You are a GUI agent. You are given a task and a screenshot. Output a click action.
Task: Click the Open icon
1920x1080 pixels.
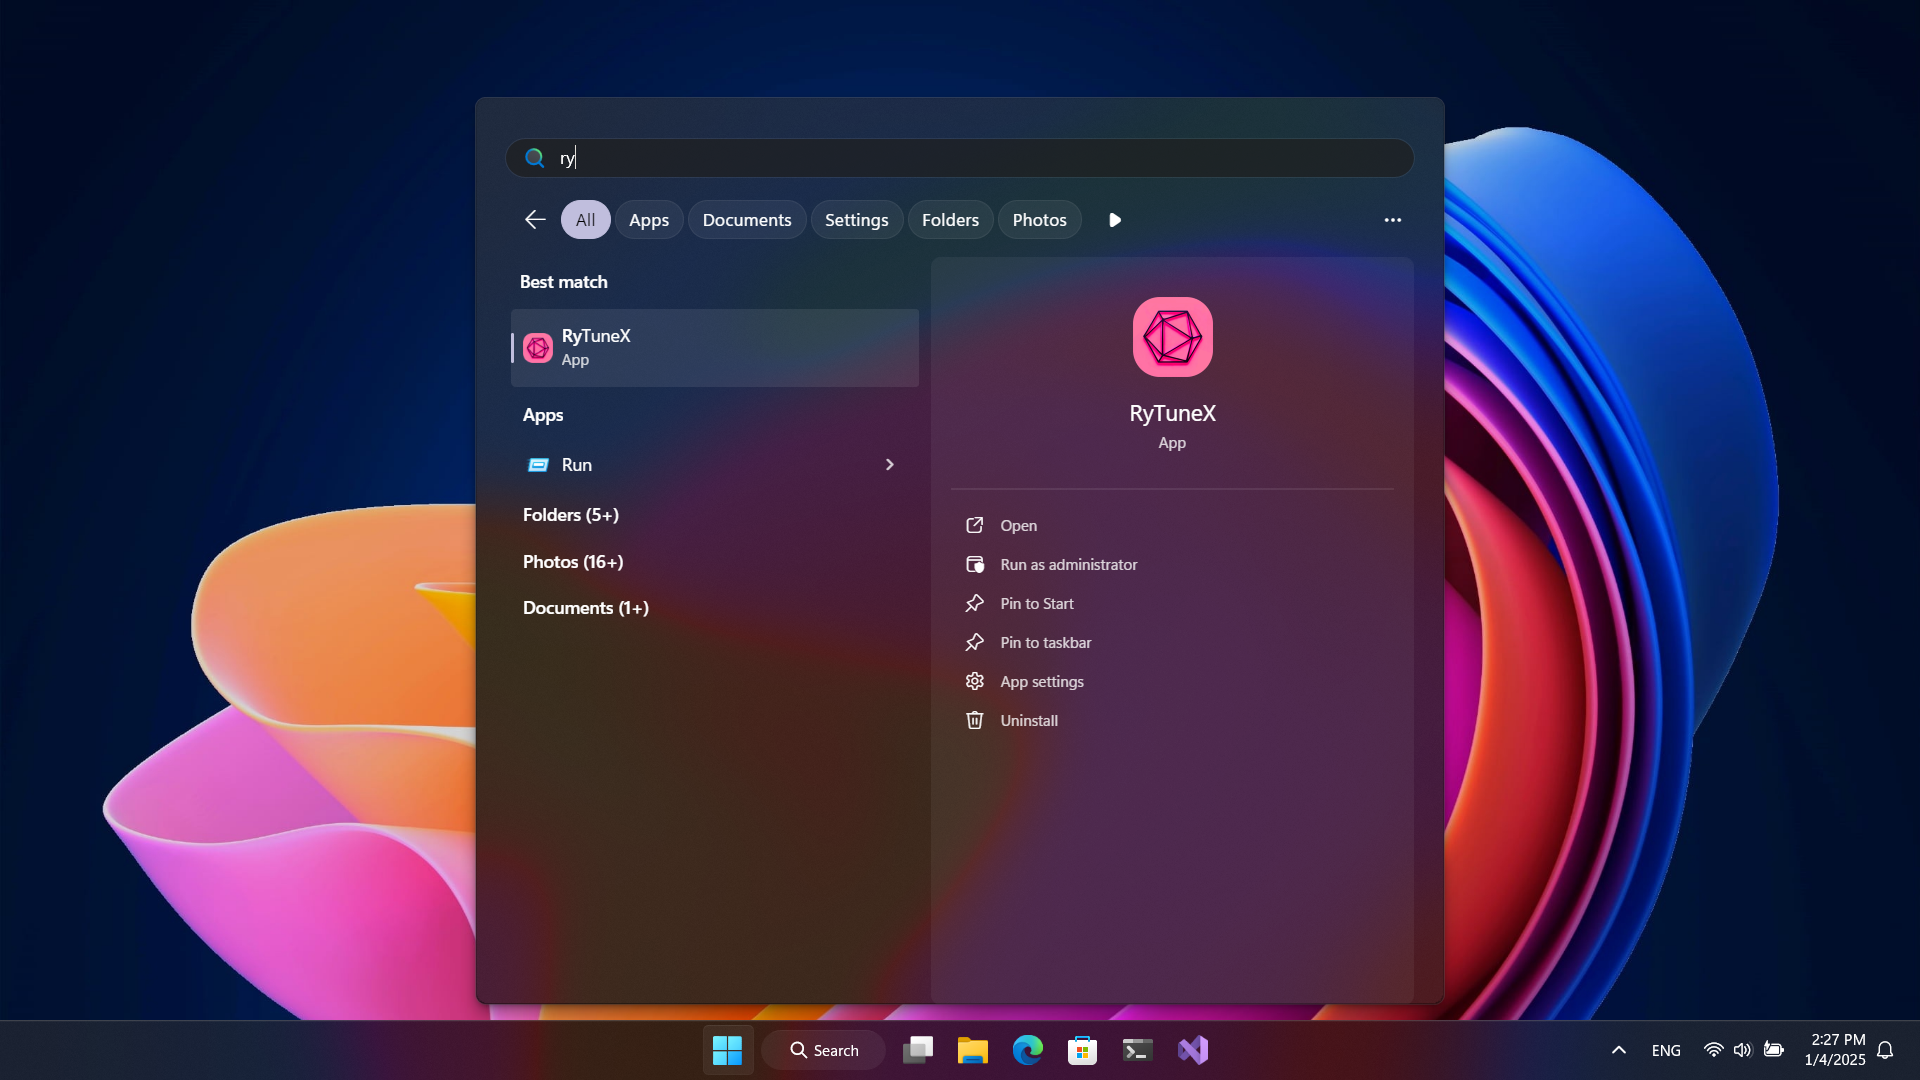pyautogui.click(x=975, y=526)
